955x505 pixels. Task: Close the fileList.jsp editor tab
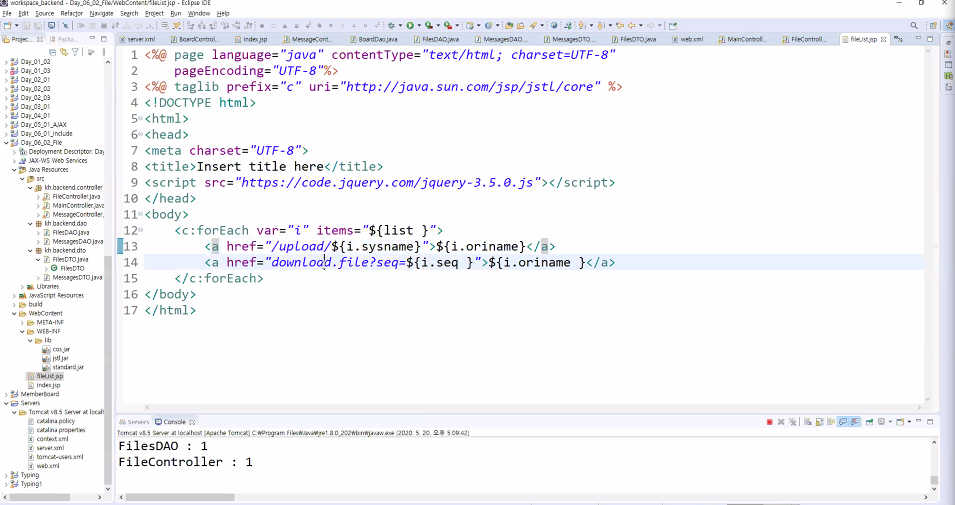click(884, 39)
